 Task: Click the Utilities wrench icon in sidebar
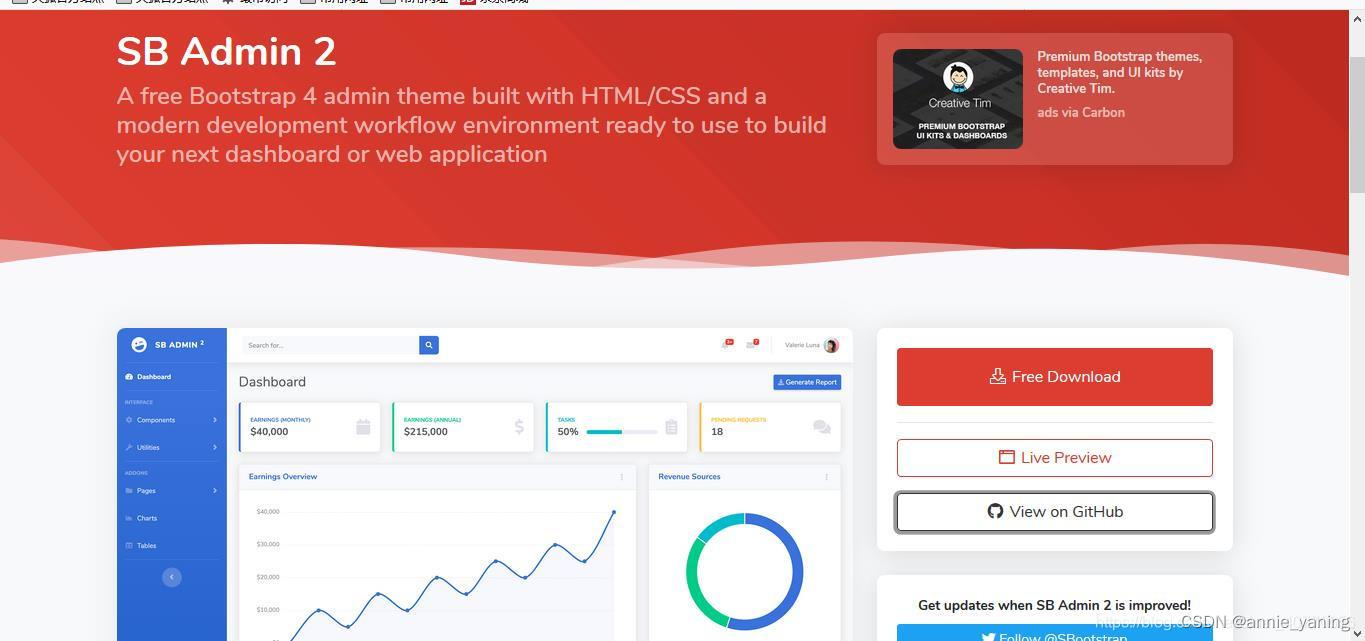point(129,447)
